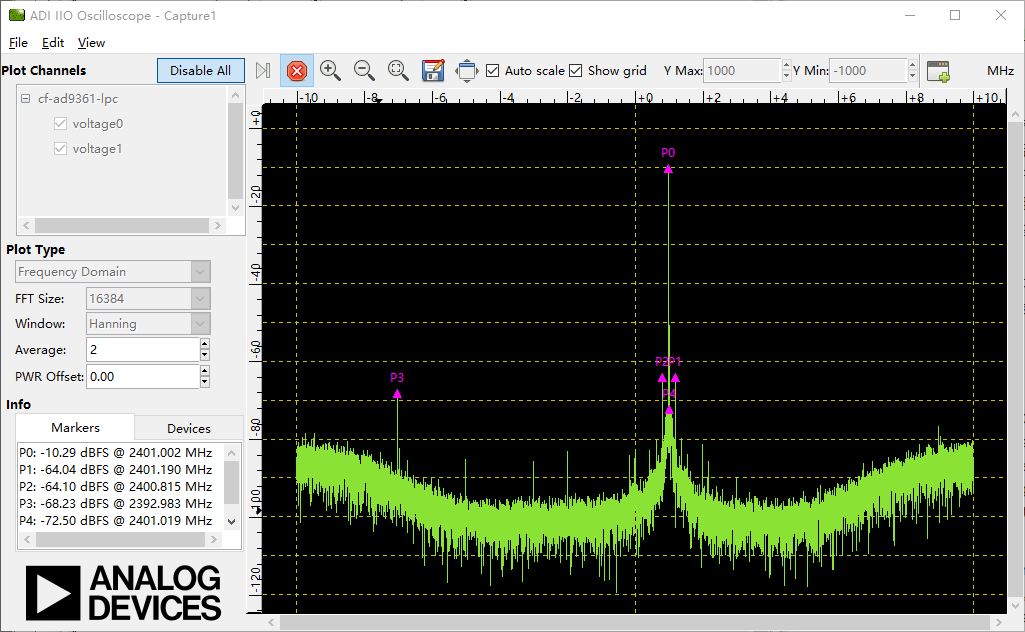Screen dimensions: 1025x632
Task: Click the zoom fit magnifier icon
Action: tap(398, 71)
